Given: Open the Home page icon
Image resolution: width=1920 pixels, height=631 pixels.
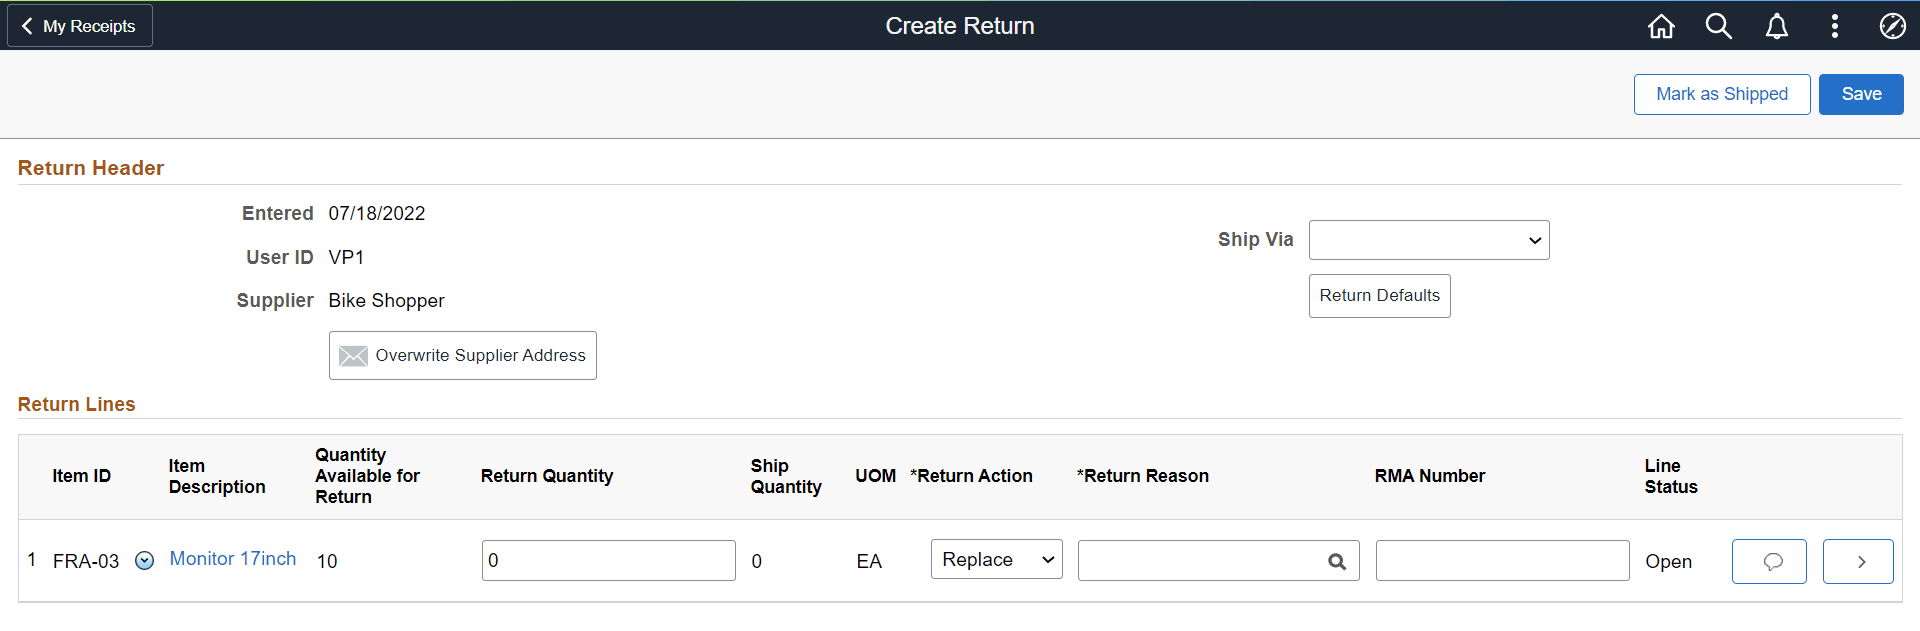Looking at the screenshot, I should (x=1660, y=26).
